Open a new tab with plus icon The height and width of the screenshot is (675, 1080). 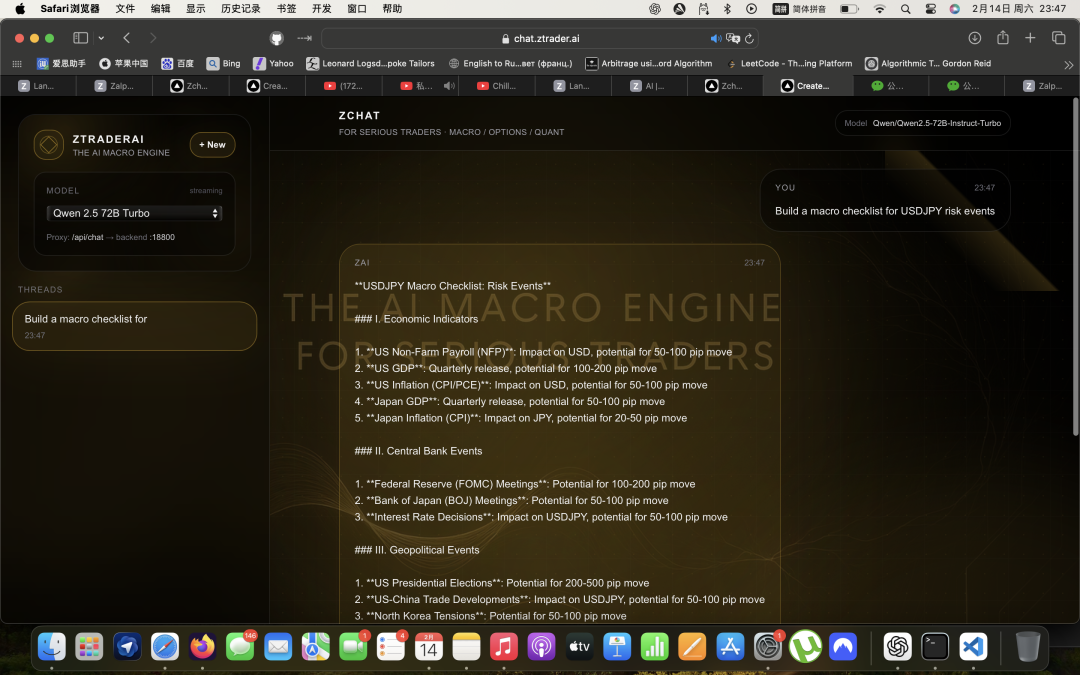[1030, 38]
